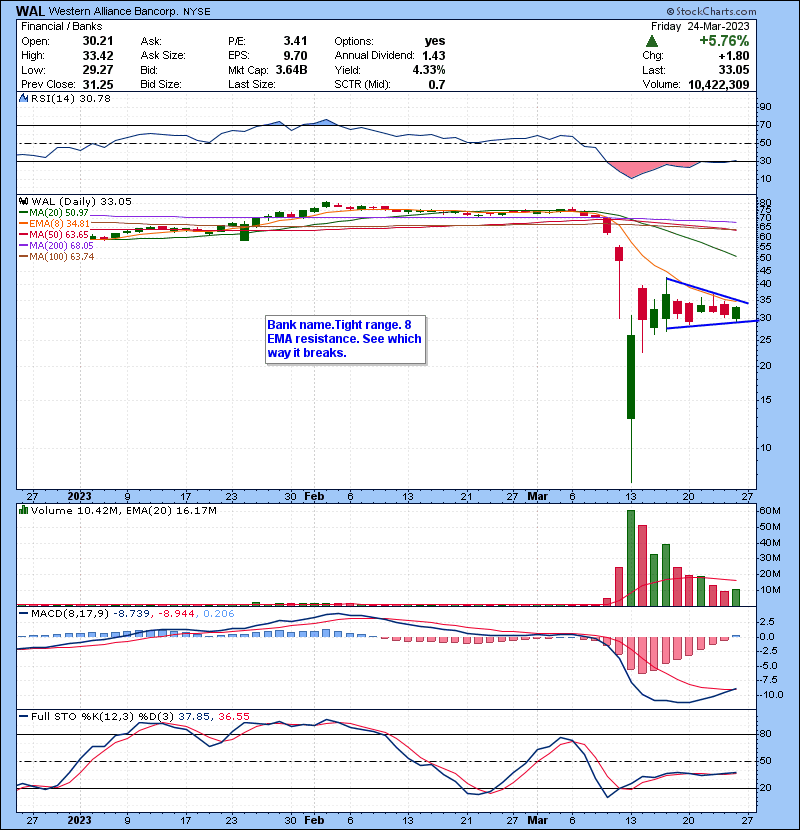Click the Feb label on bottom stochastic axis

(x=314, y=820)
